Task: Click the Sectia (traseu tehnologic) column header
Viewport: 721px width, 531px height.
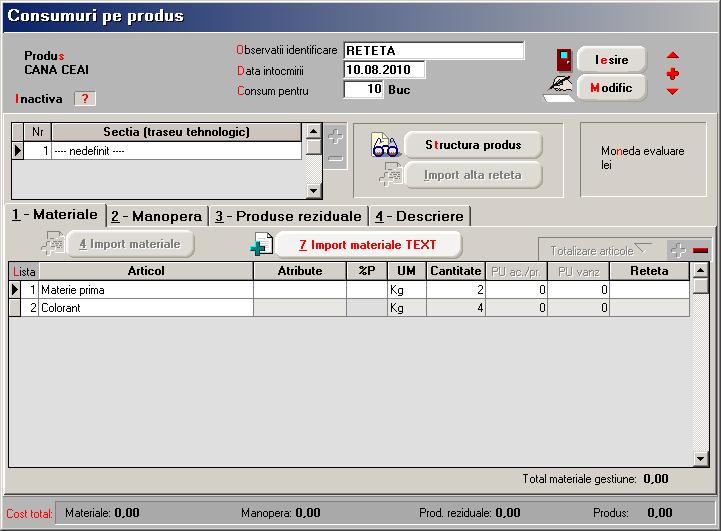Action: tap(177, 132)
